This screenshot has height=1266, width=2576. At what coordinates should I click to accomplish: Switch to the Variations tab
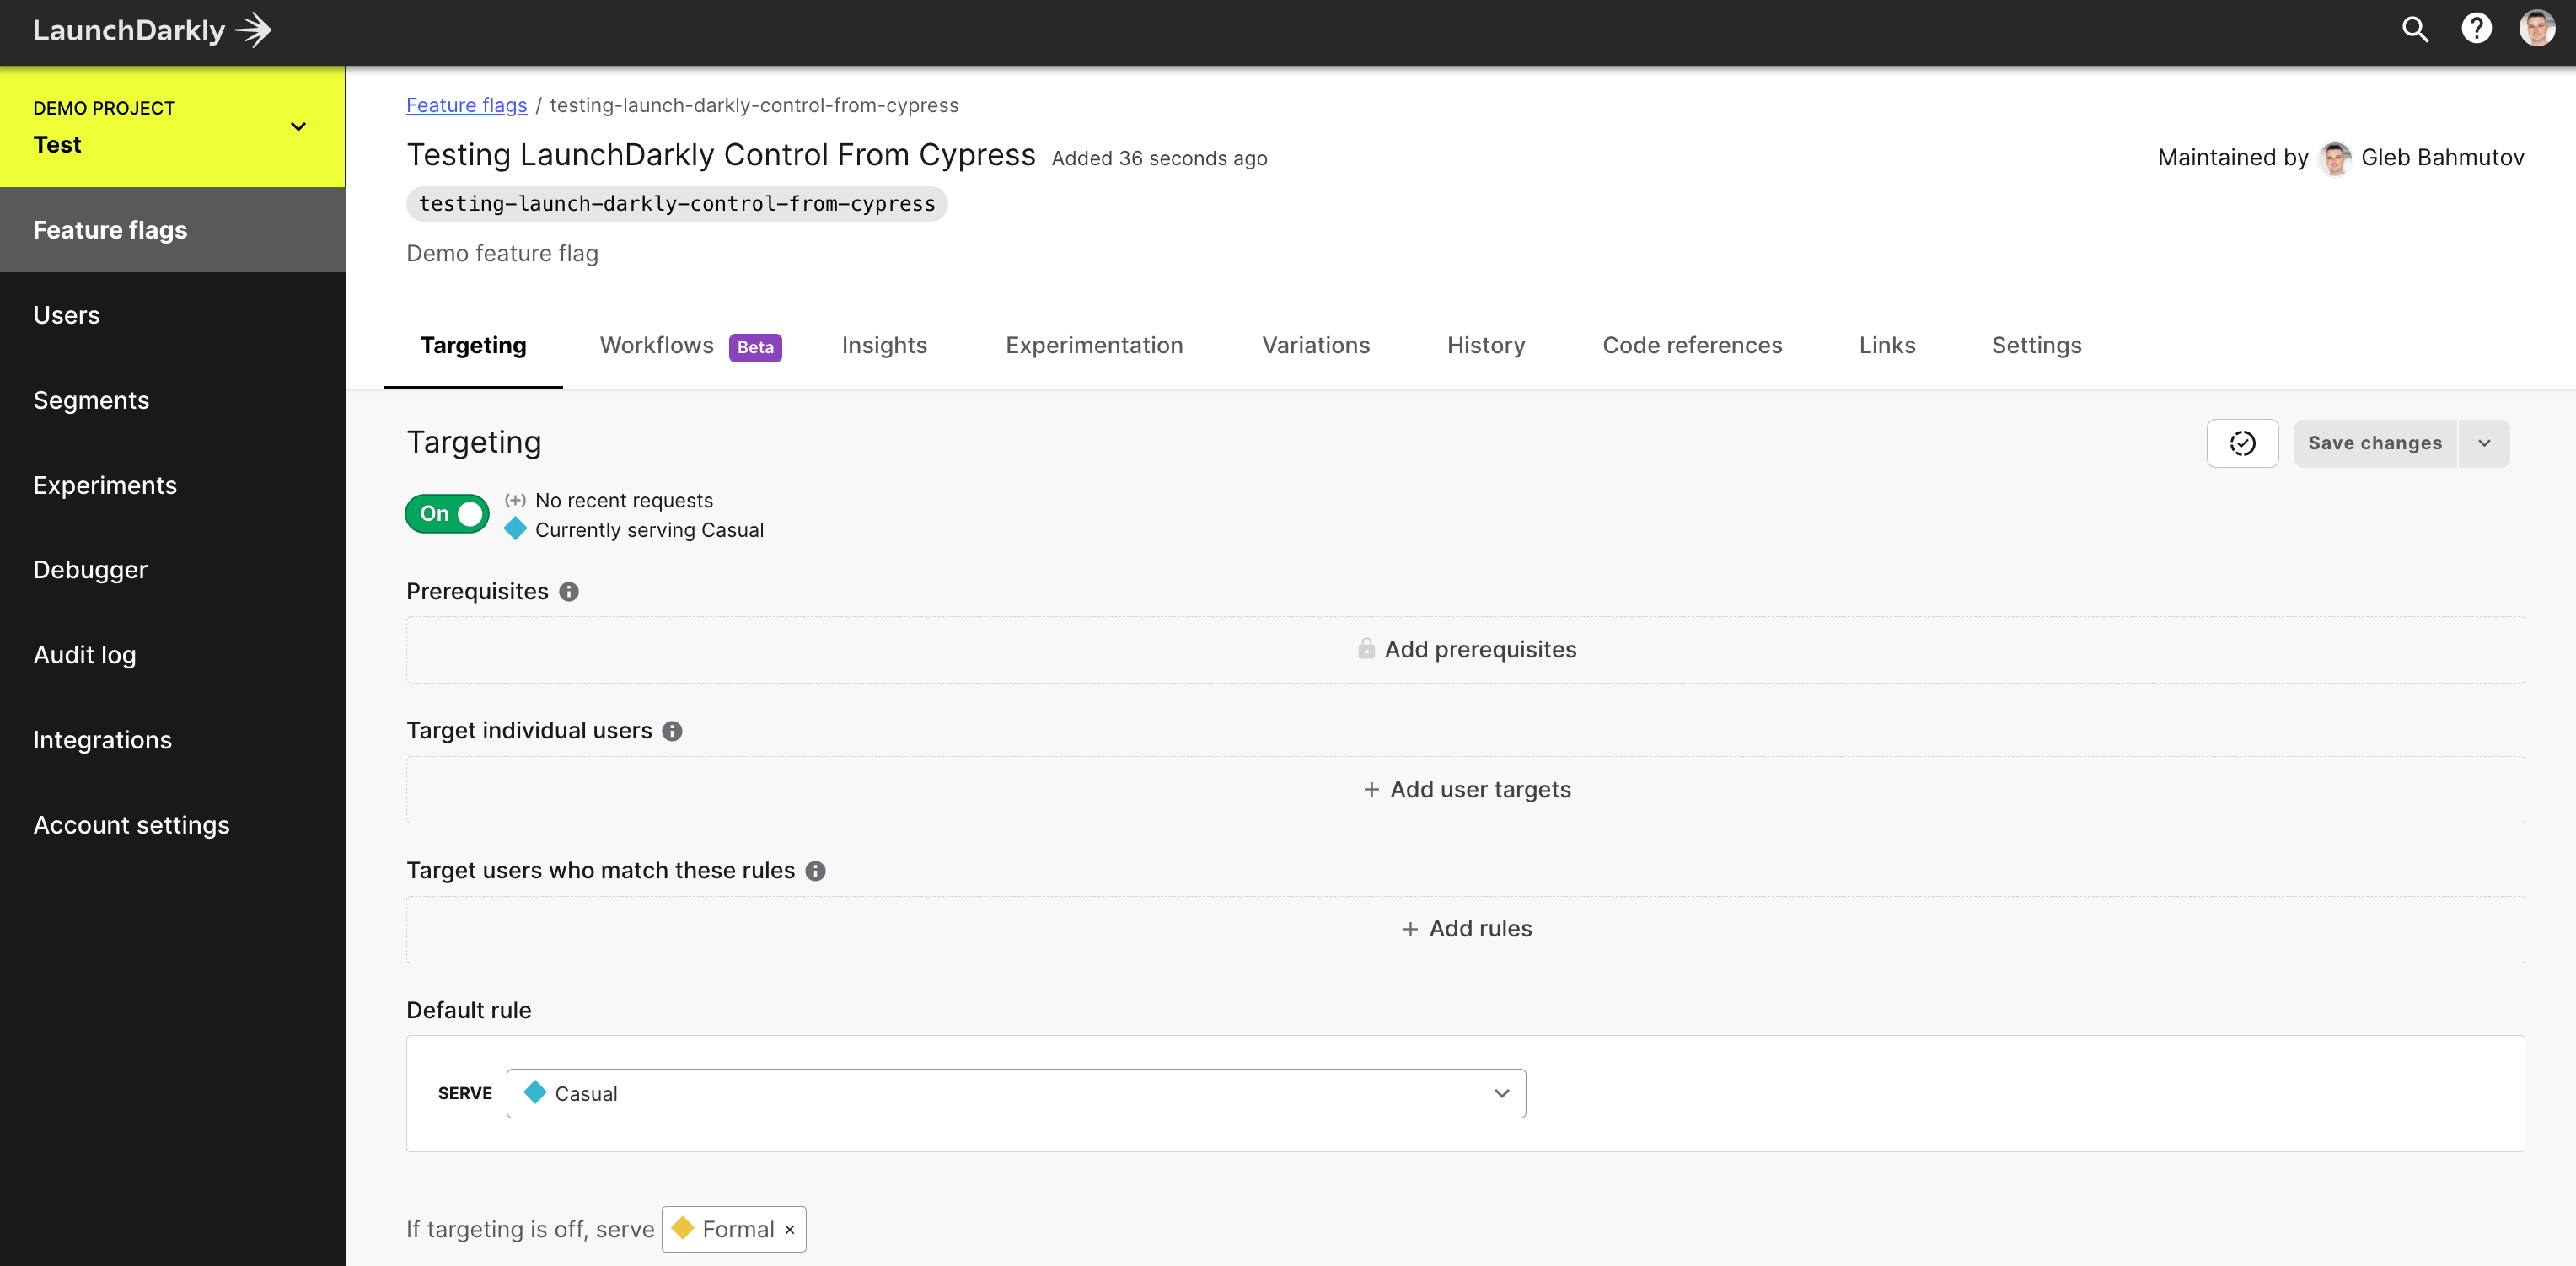point(1314,345)
